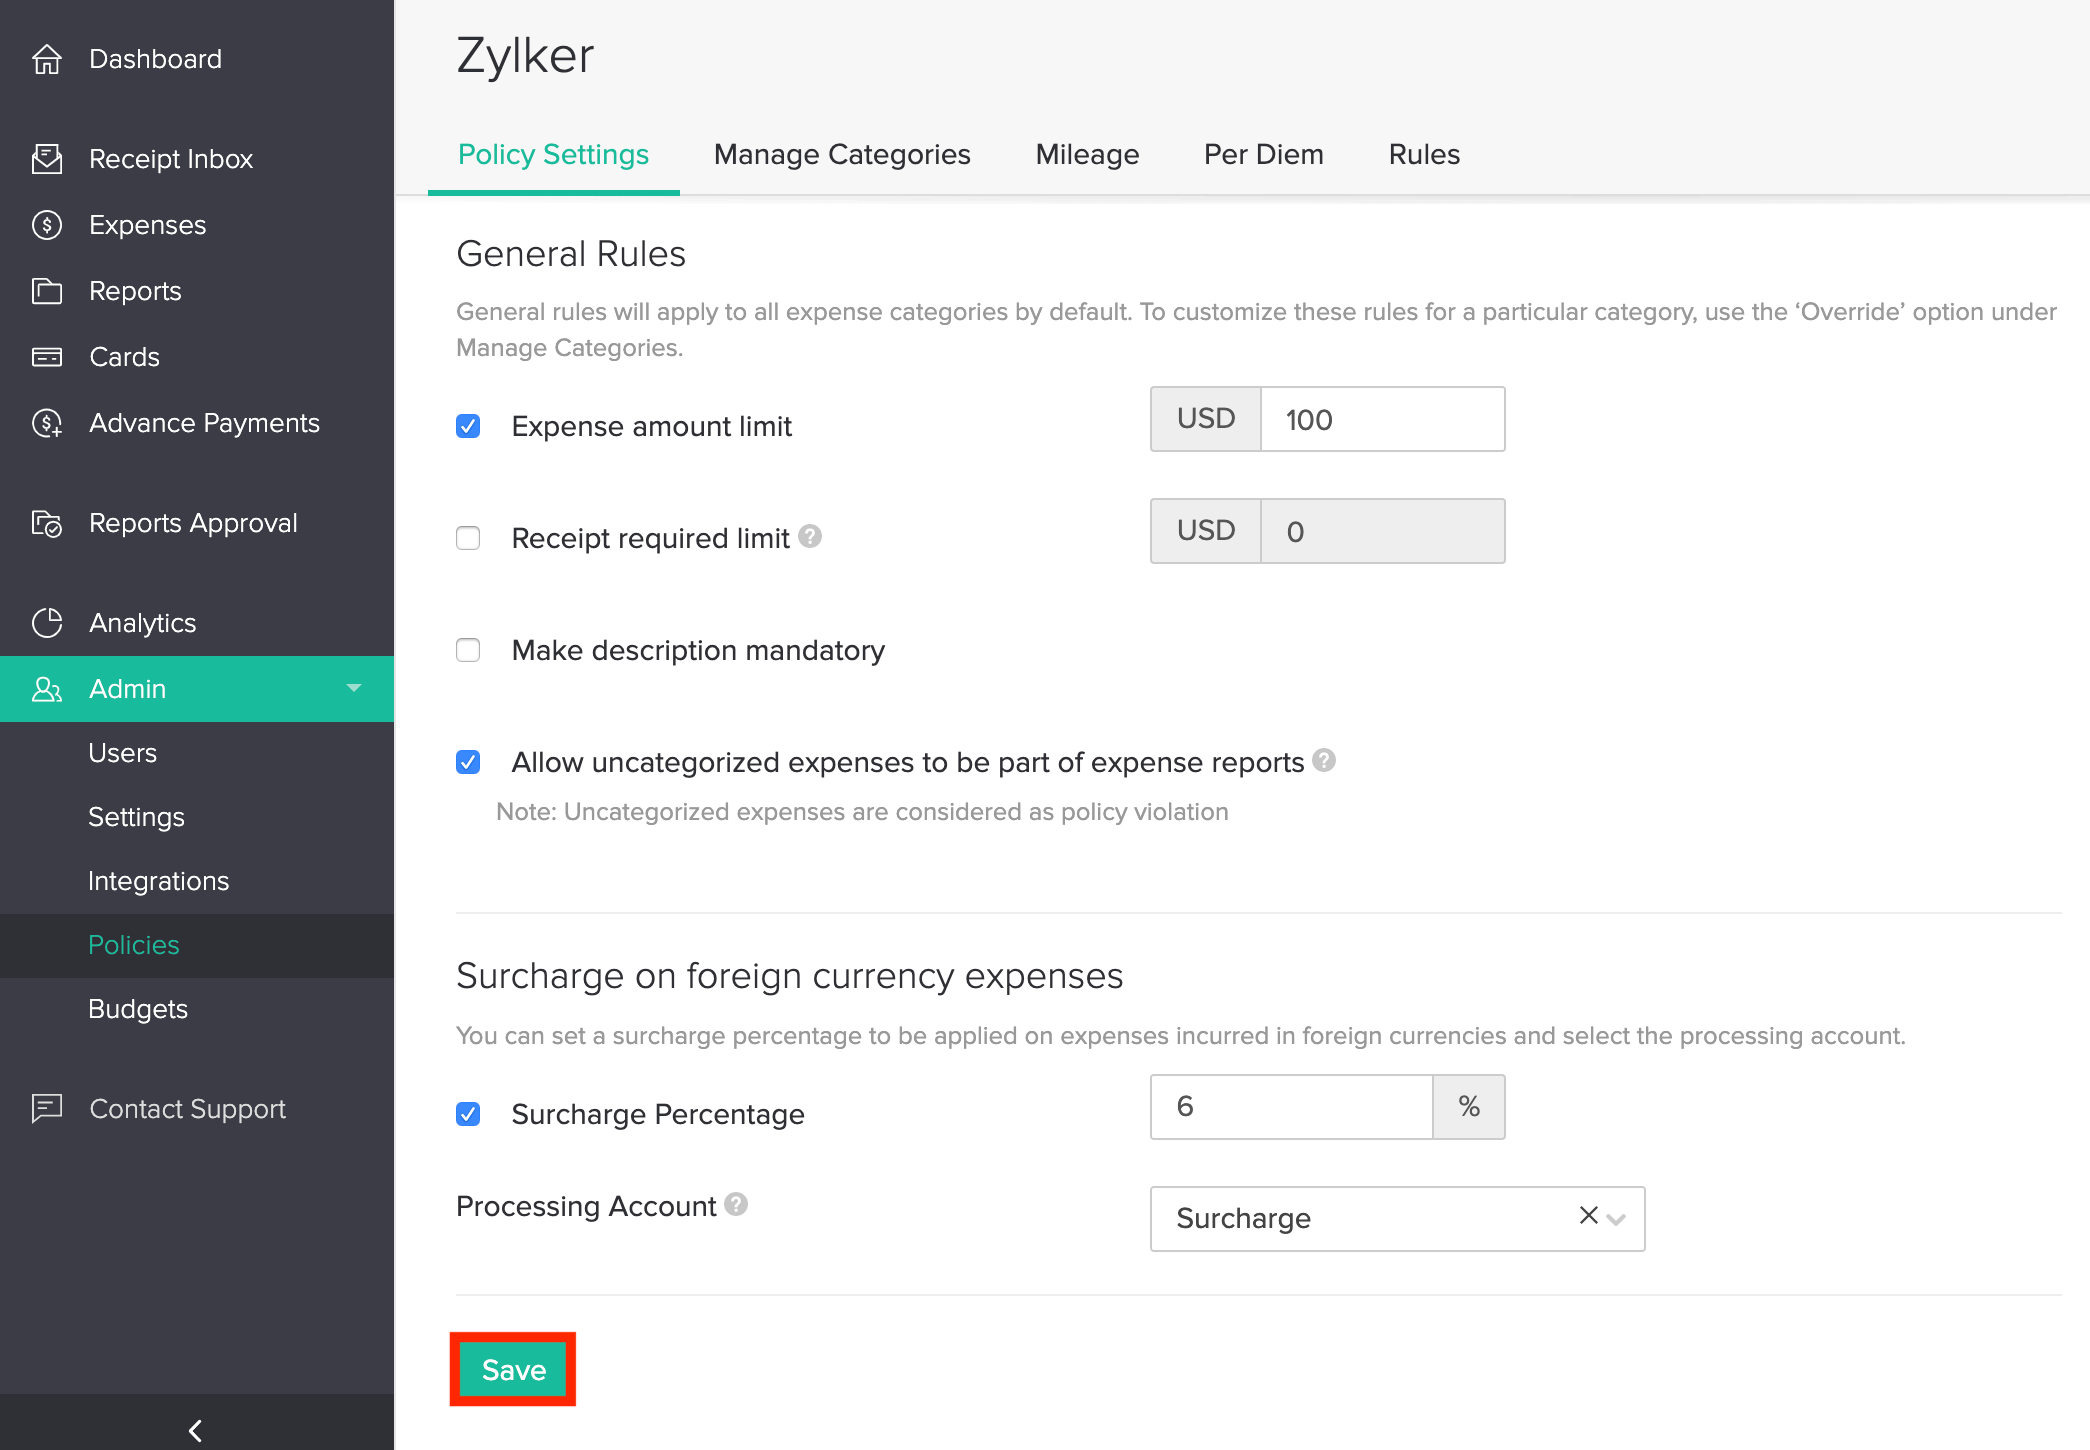Check Make description mandatory box

point(468,650)
